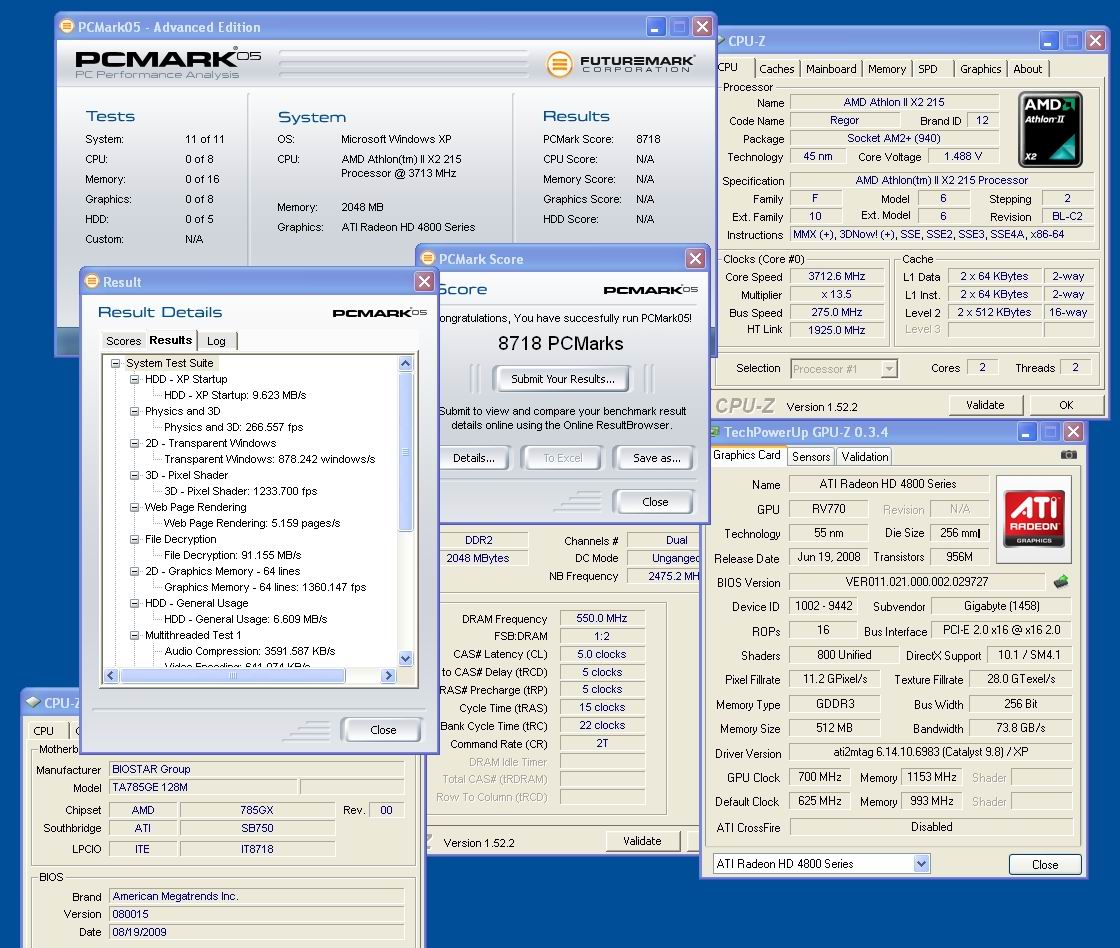Open the Graphics tab in CPU-Z
This screenshot has width=1120, height=948.
pos(980,69)
